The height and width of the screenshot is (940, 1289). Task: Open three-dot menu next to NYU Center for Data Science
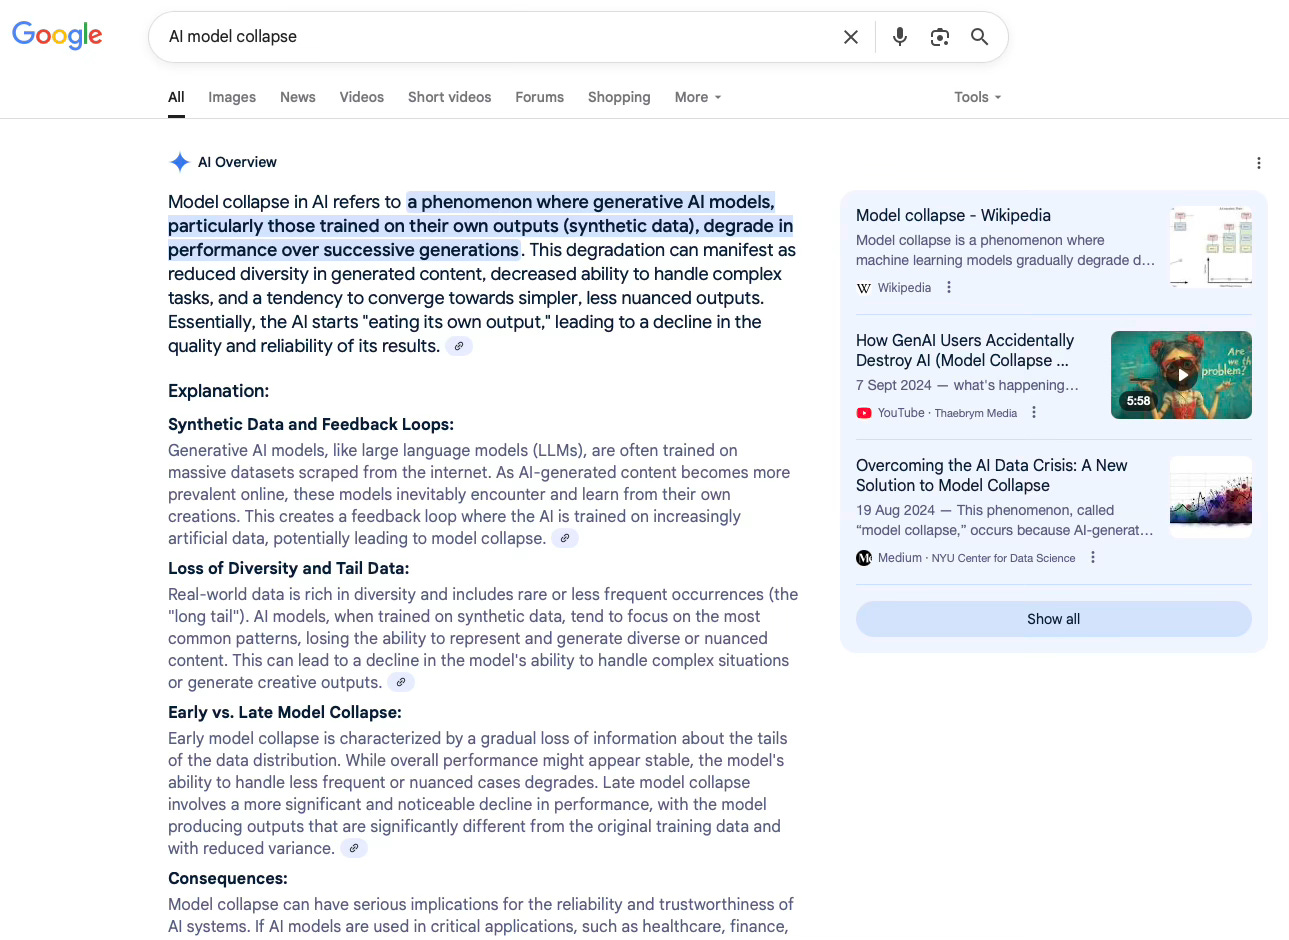tap(1093, 557)
